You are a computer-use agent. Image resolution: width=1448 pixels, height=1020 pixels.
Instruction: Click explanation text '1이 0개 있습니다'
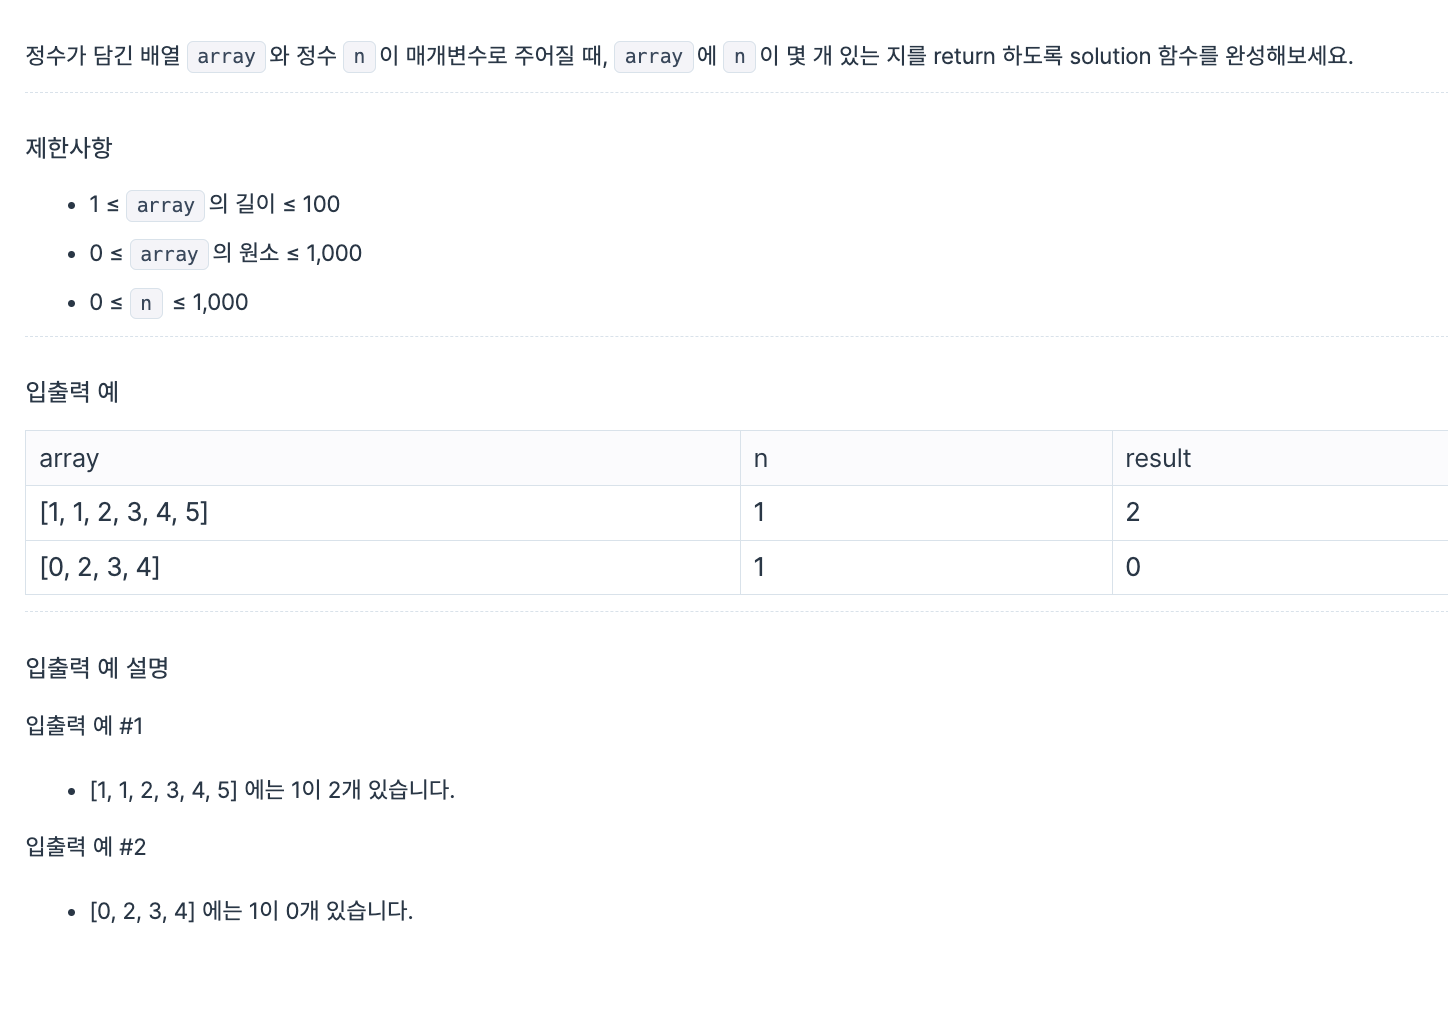coord(331,911)
